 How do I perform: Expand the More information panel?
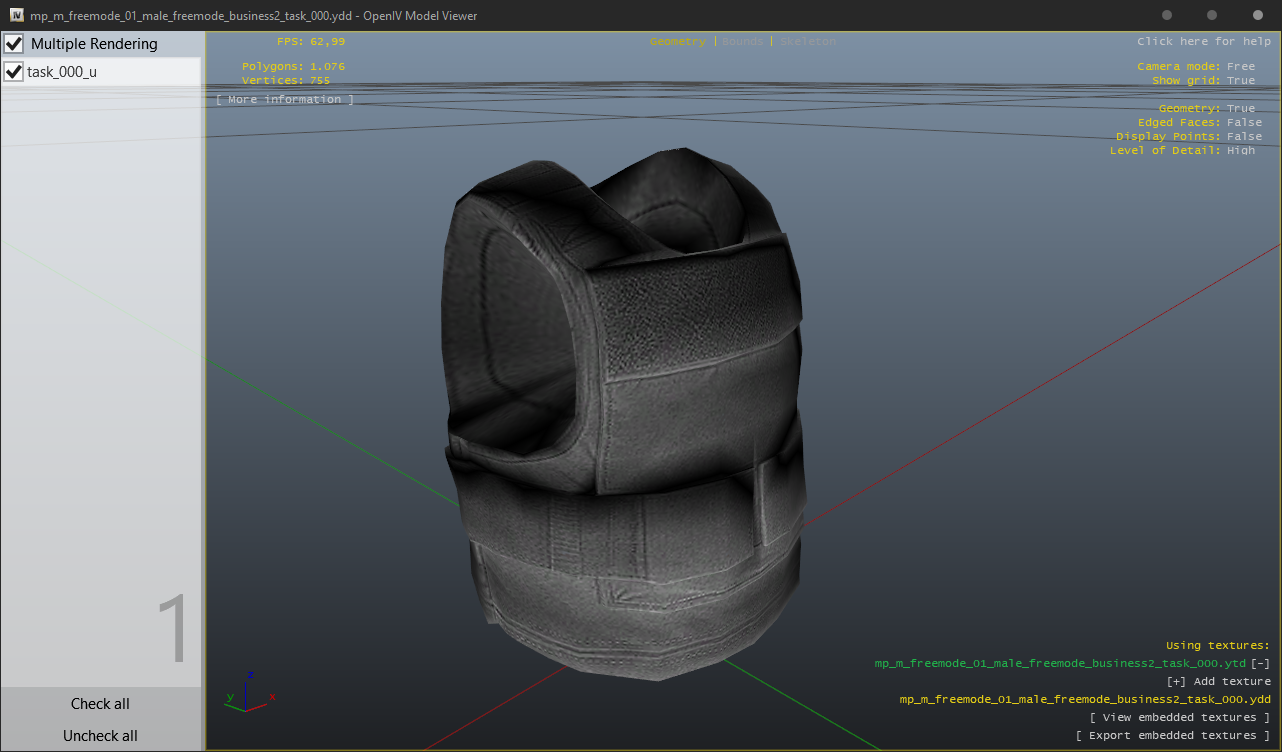(284, 99)
